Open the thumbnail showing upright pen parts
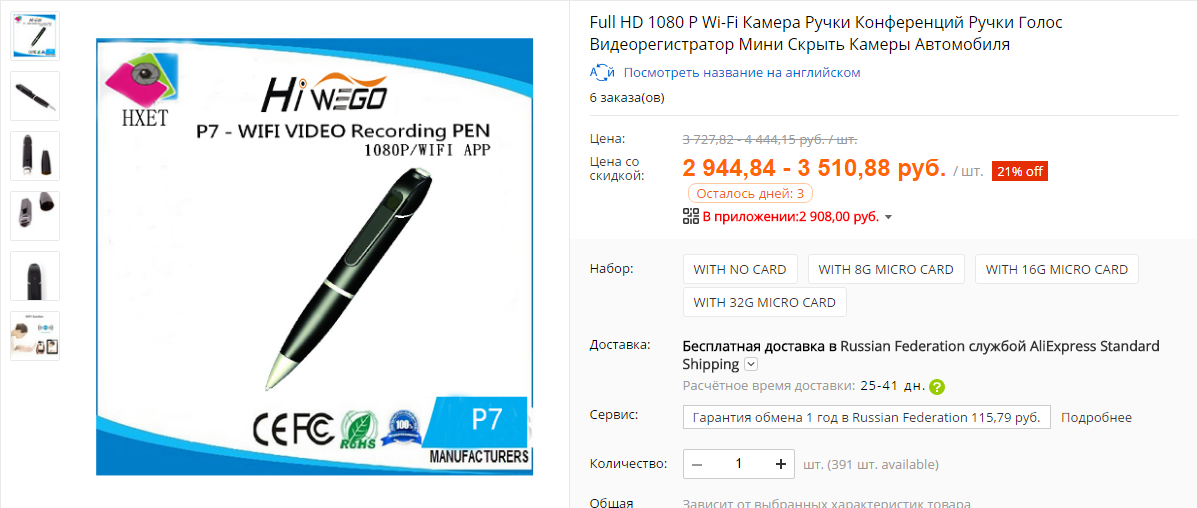Viewport: 1197px width, 508px height. click(x=35, y=156)
